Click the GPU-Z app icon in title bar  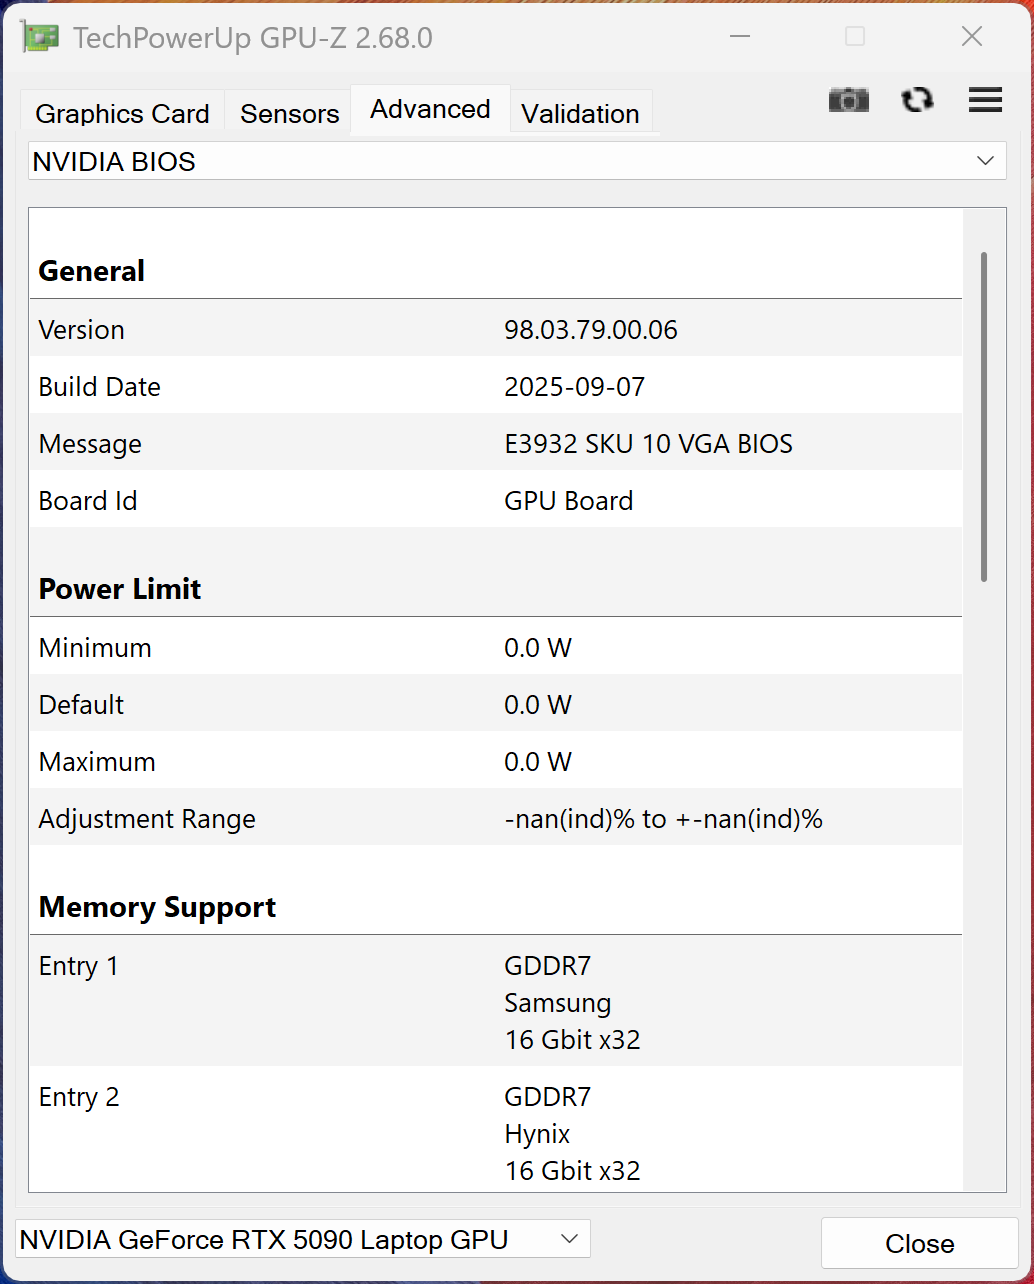(x=40, y=38)
